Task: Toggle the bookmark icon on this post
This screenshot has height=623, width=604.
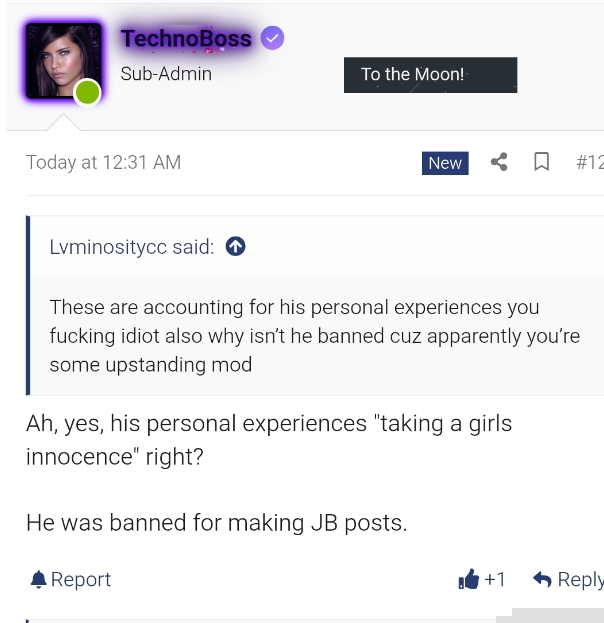Action: (x=541, y=162)
